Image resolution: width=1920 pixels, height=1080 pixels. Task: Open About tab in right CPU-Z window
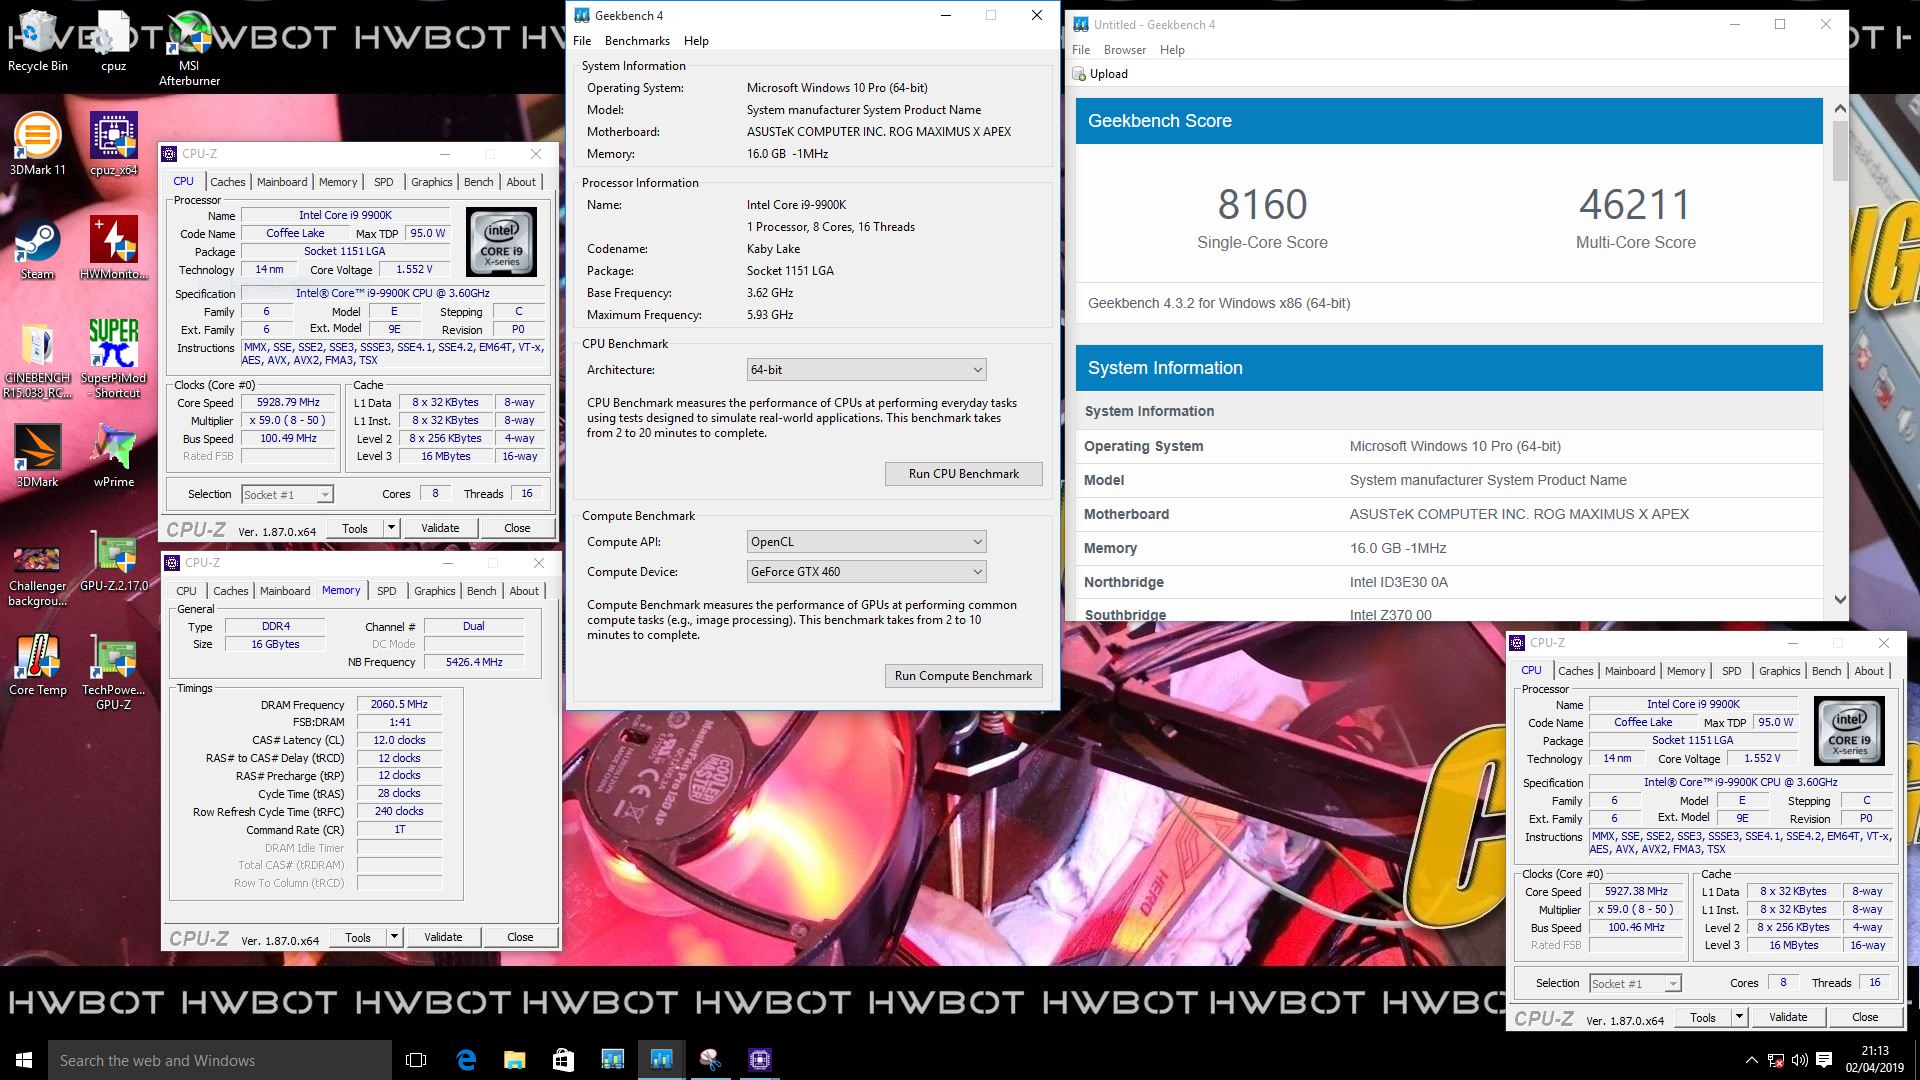click(x=1869, y=671)
